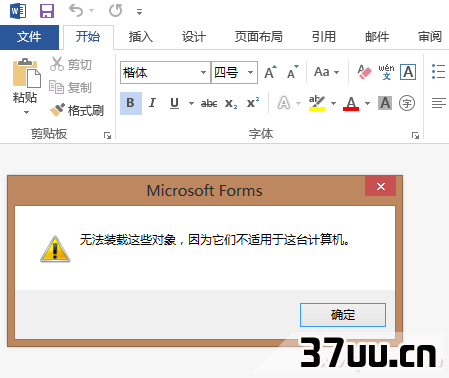Open text effects dropdown arrow
Image resolution: width=449 pixels, height=378 pixels.
coord(298,103)
